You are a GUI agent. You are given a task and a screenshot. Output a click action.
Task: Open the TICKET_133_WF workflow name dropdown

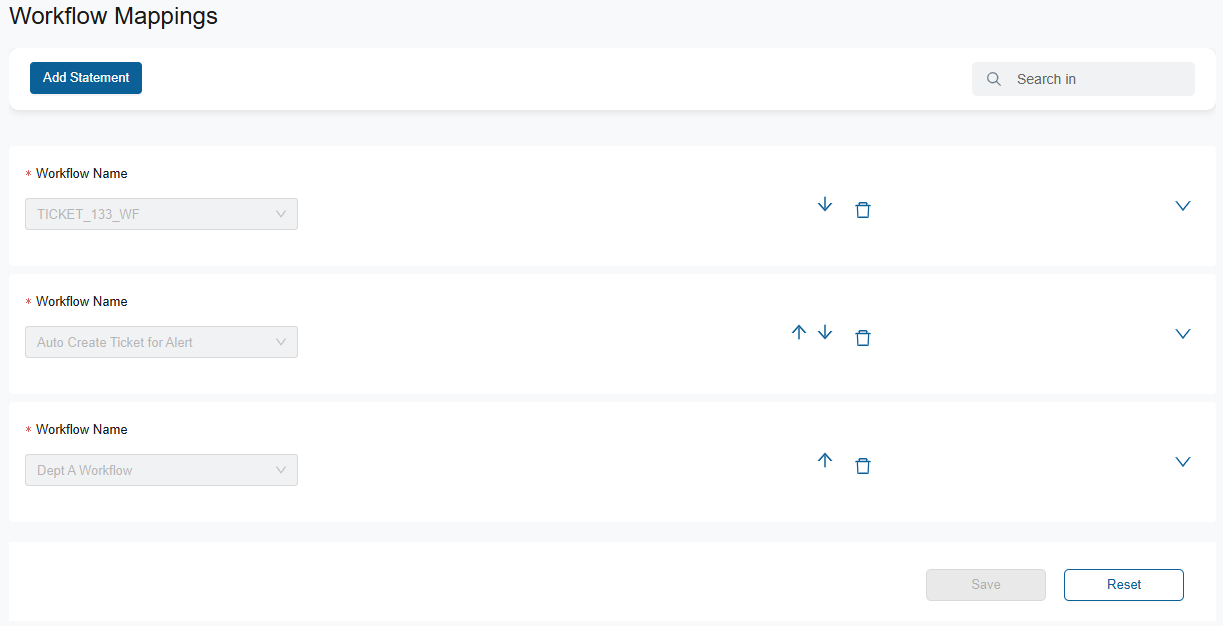[x=161, y=214]
